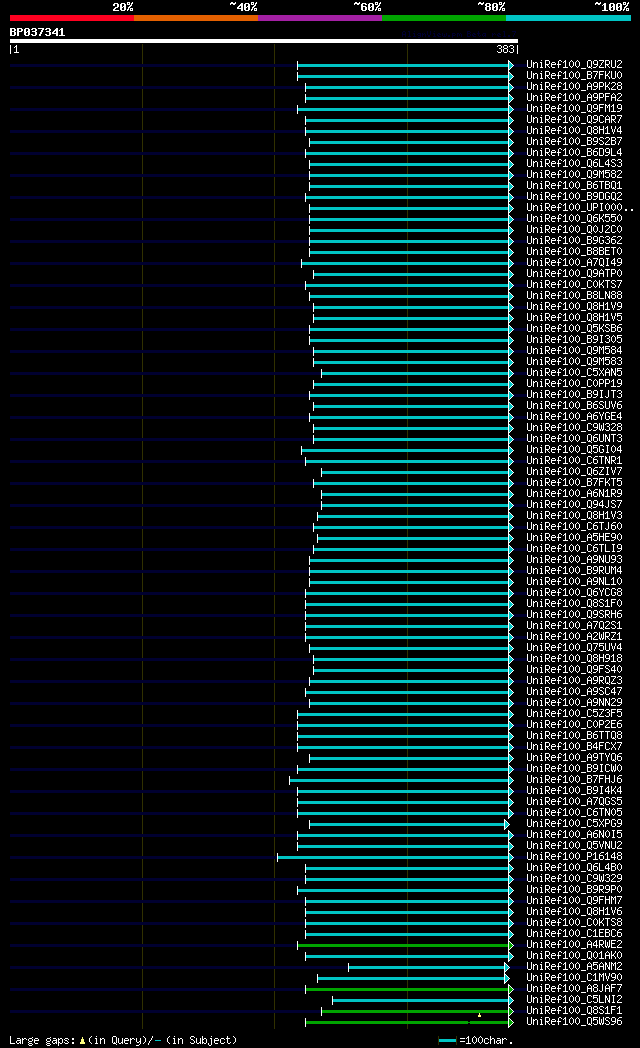The height and width of the screenshot is (1048, 640).
Task: Open hit UniRef100_C5XAN5
Action: (574, 373)
